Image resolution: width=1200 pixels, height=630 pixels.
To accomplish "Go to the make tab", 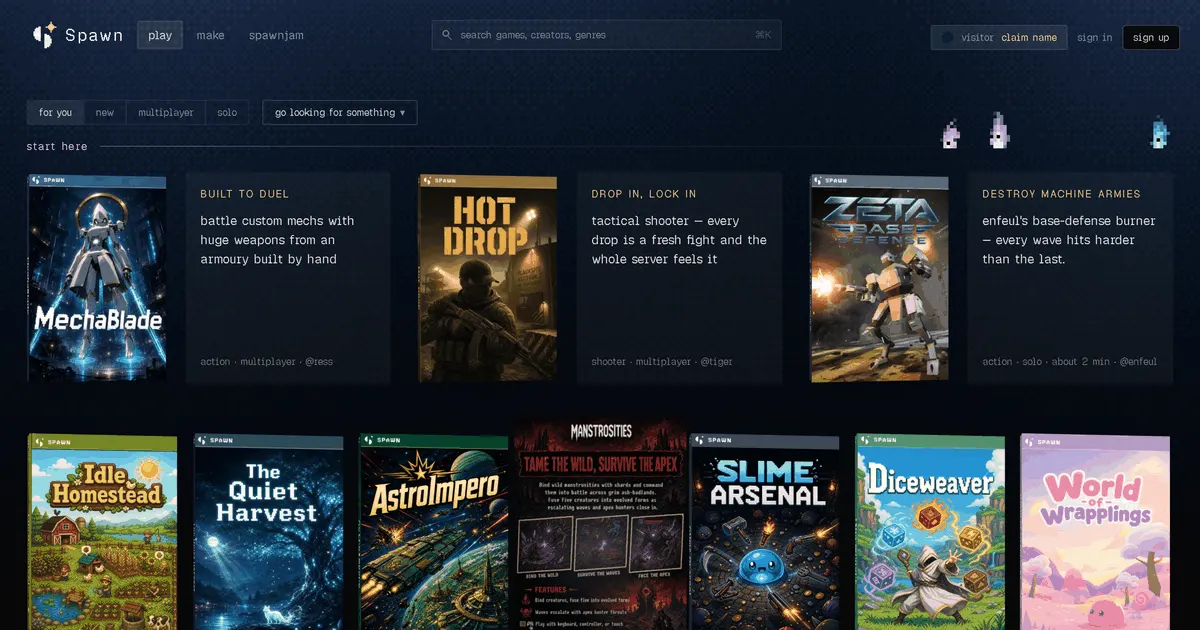I will coord(210,36).
